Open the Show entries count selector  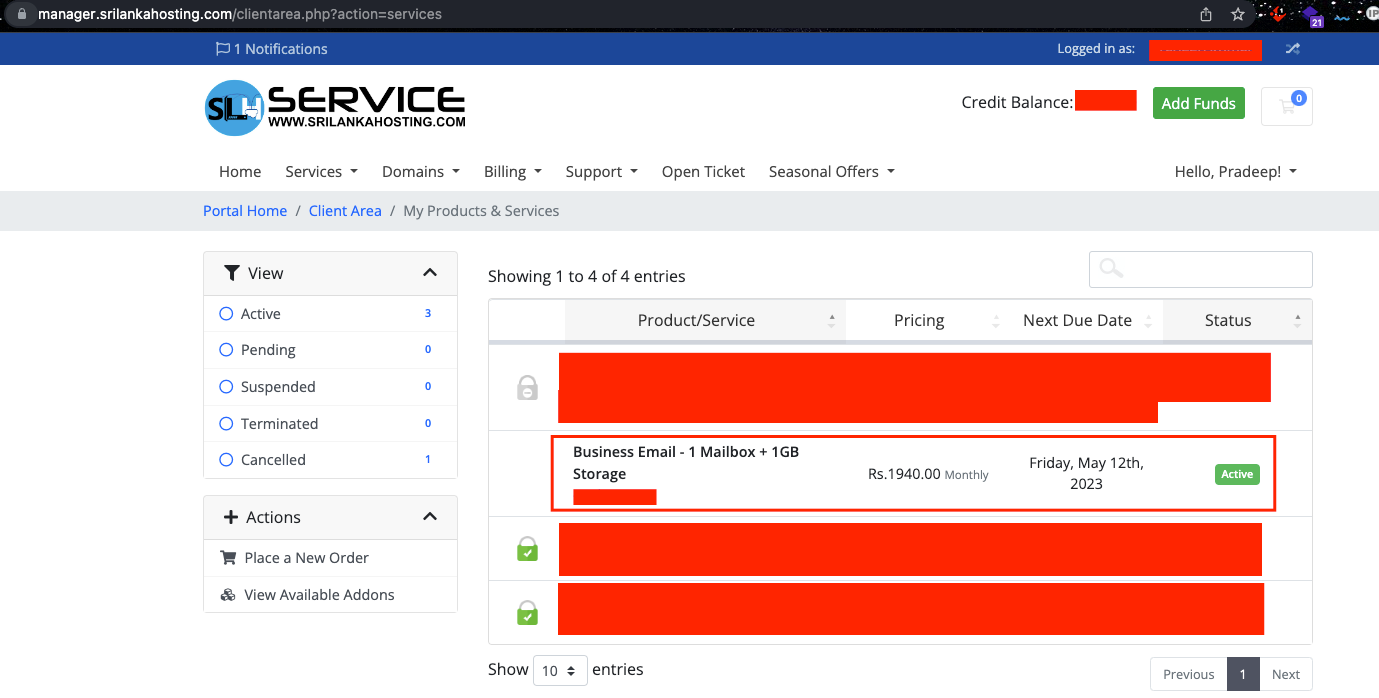559,670
